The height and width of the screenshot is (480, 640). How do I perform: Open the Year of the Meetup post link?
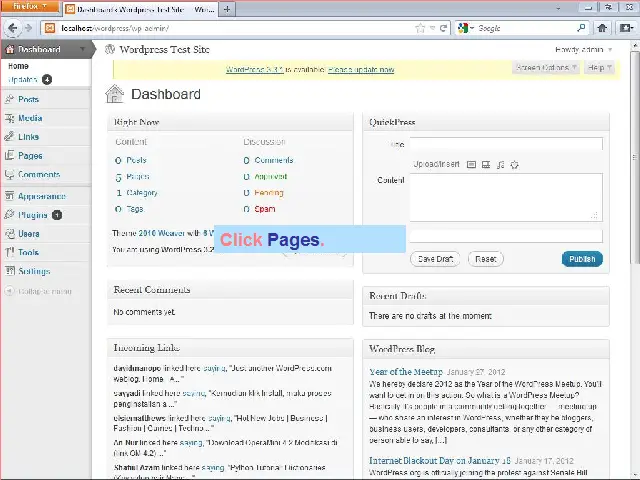coord(406,372)
